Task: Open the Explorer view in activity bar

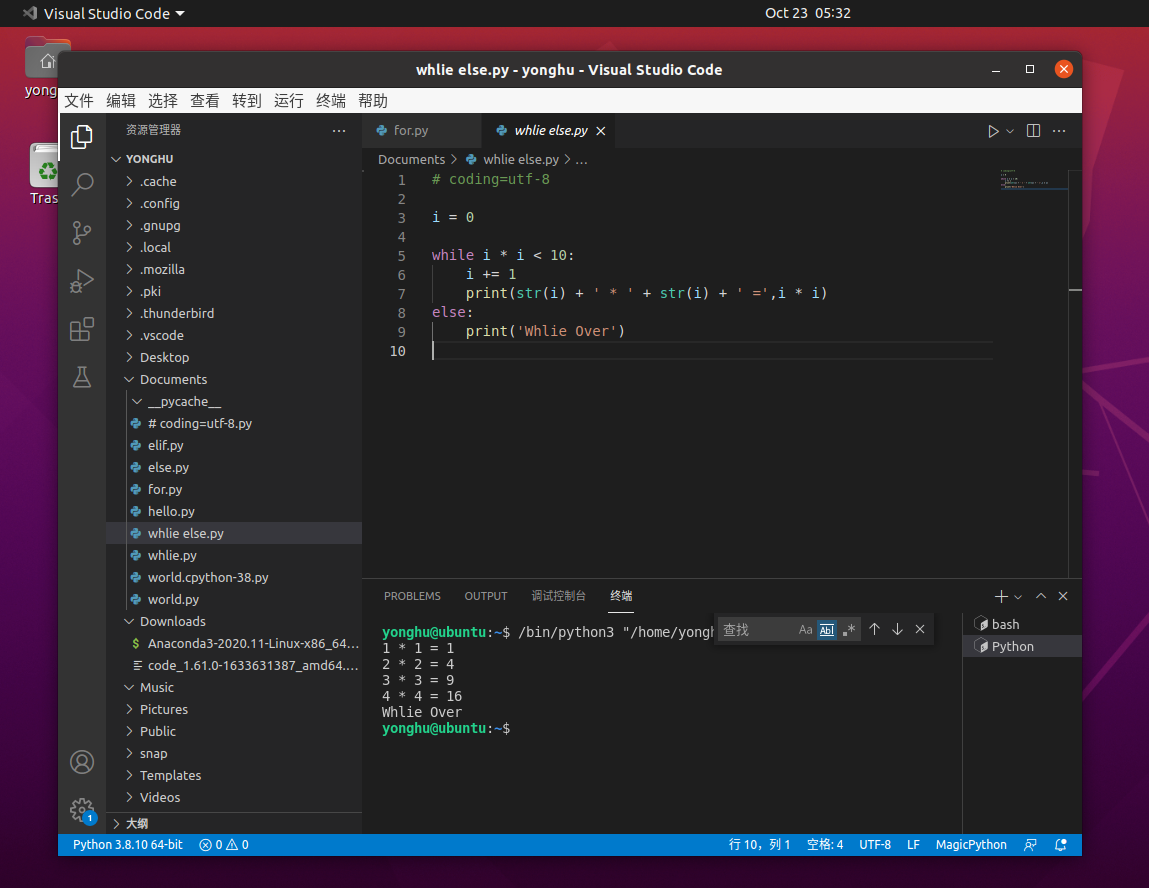Action: [x=81, y=136]
